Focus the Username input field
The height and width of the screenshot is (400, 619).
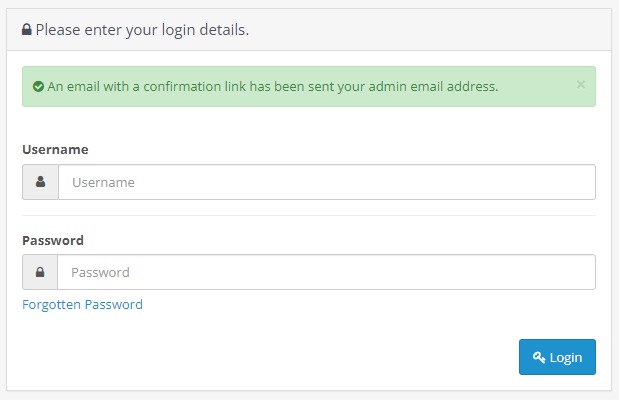(327, 182)
